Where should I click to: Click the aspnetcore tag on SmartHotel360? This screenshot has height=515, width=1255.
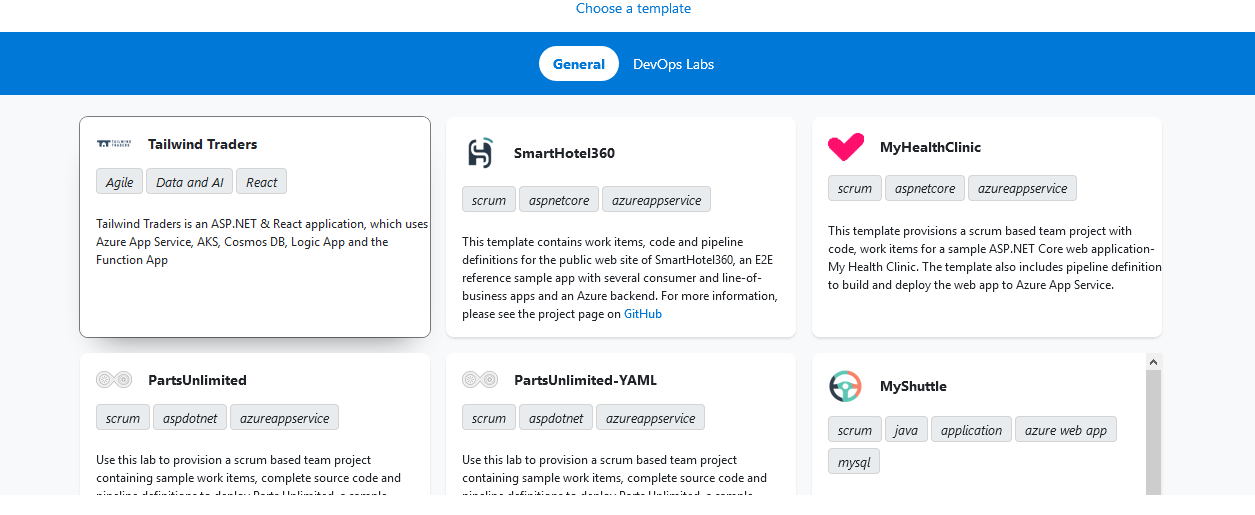pyautogui.click(x=559, y=200)
